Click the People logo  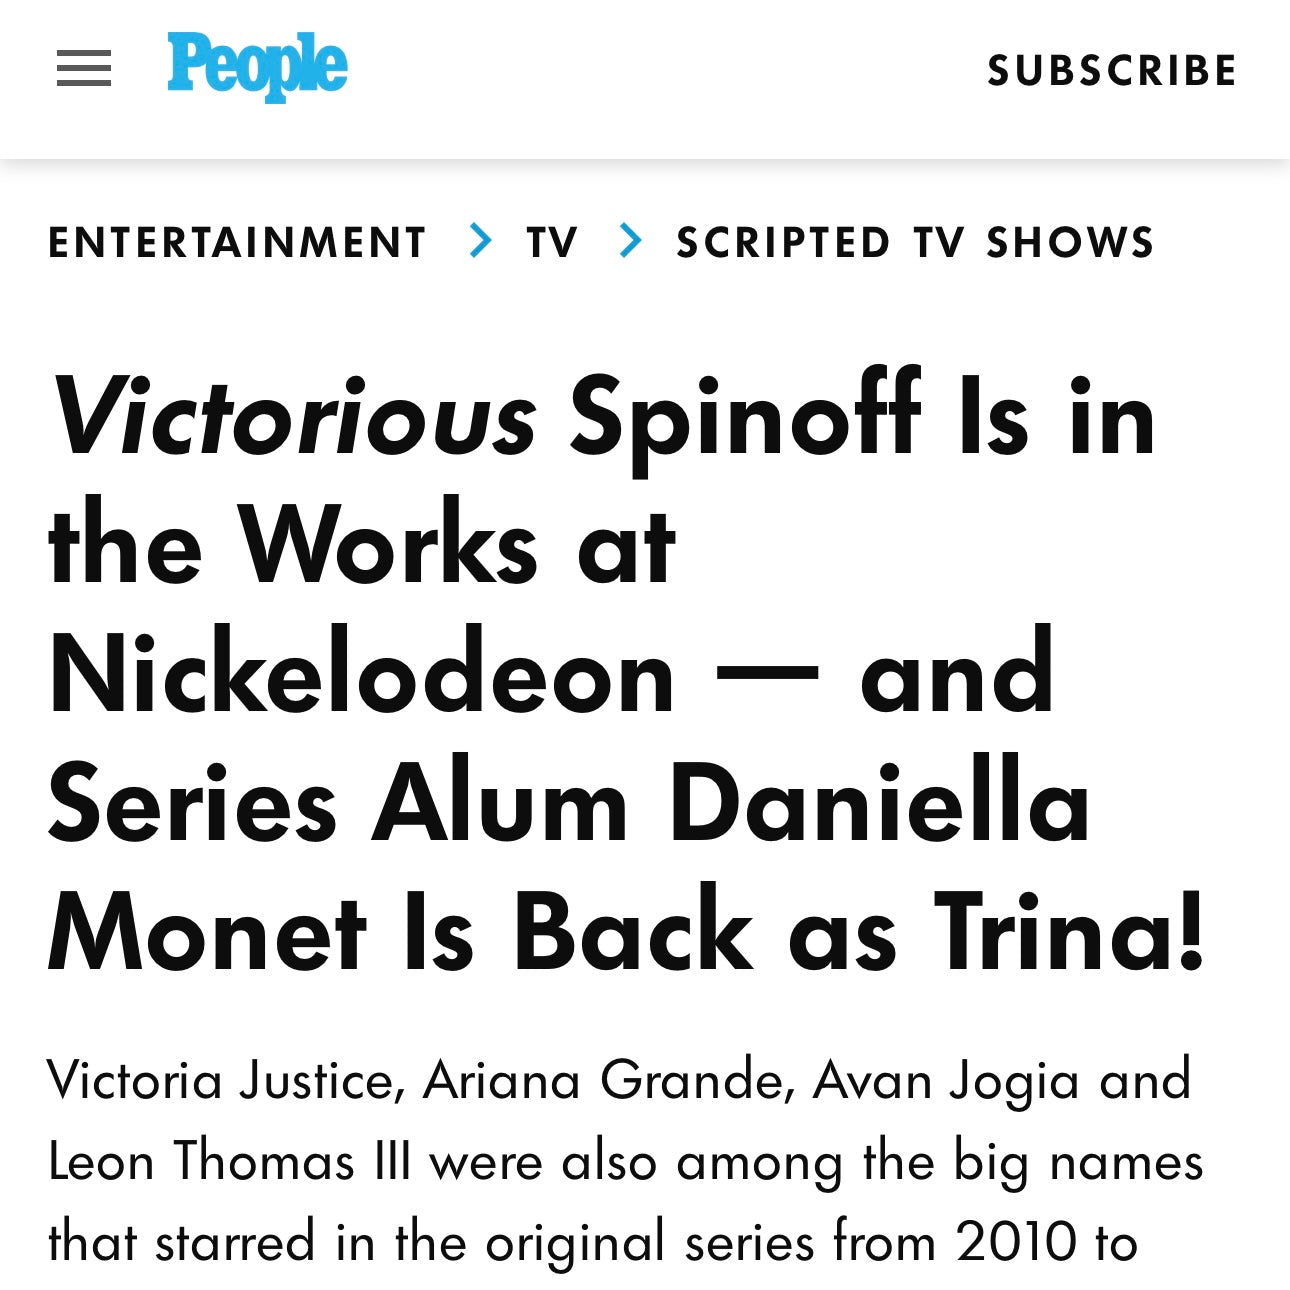click(257, 66)
